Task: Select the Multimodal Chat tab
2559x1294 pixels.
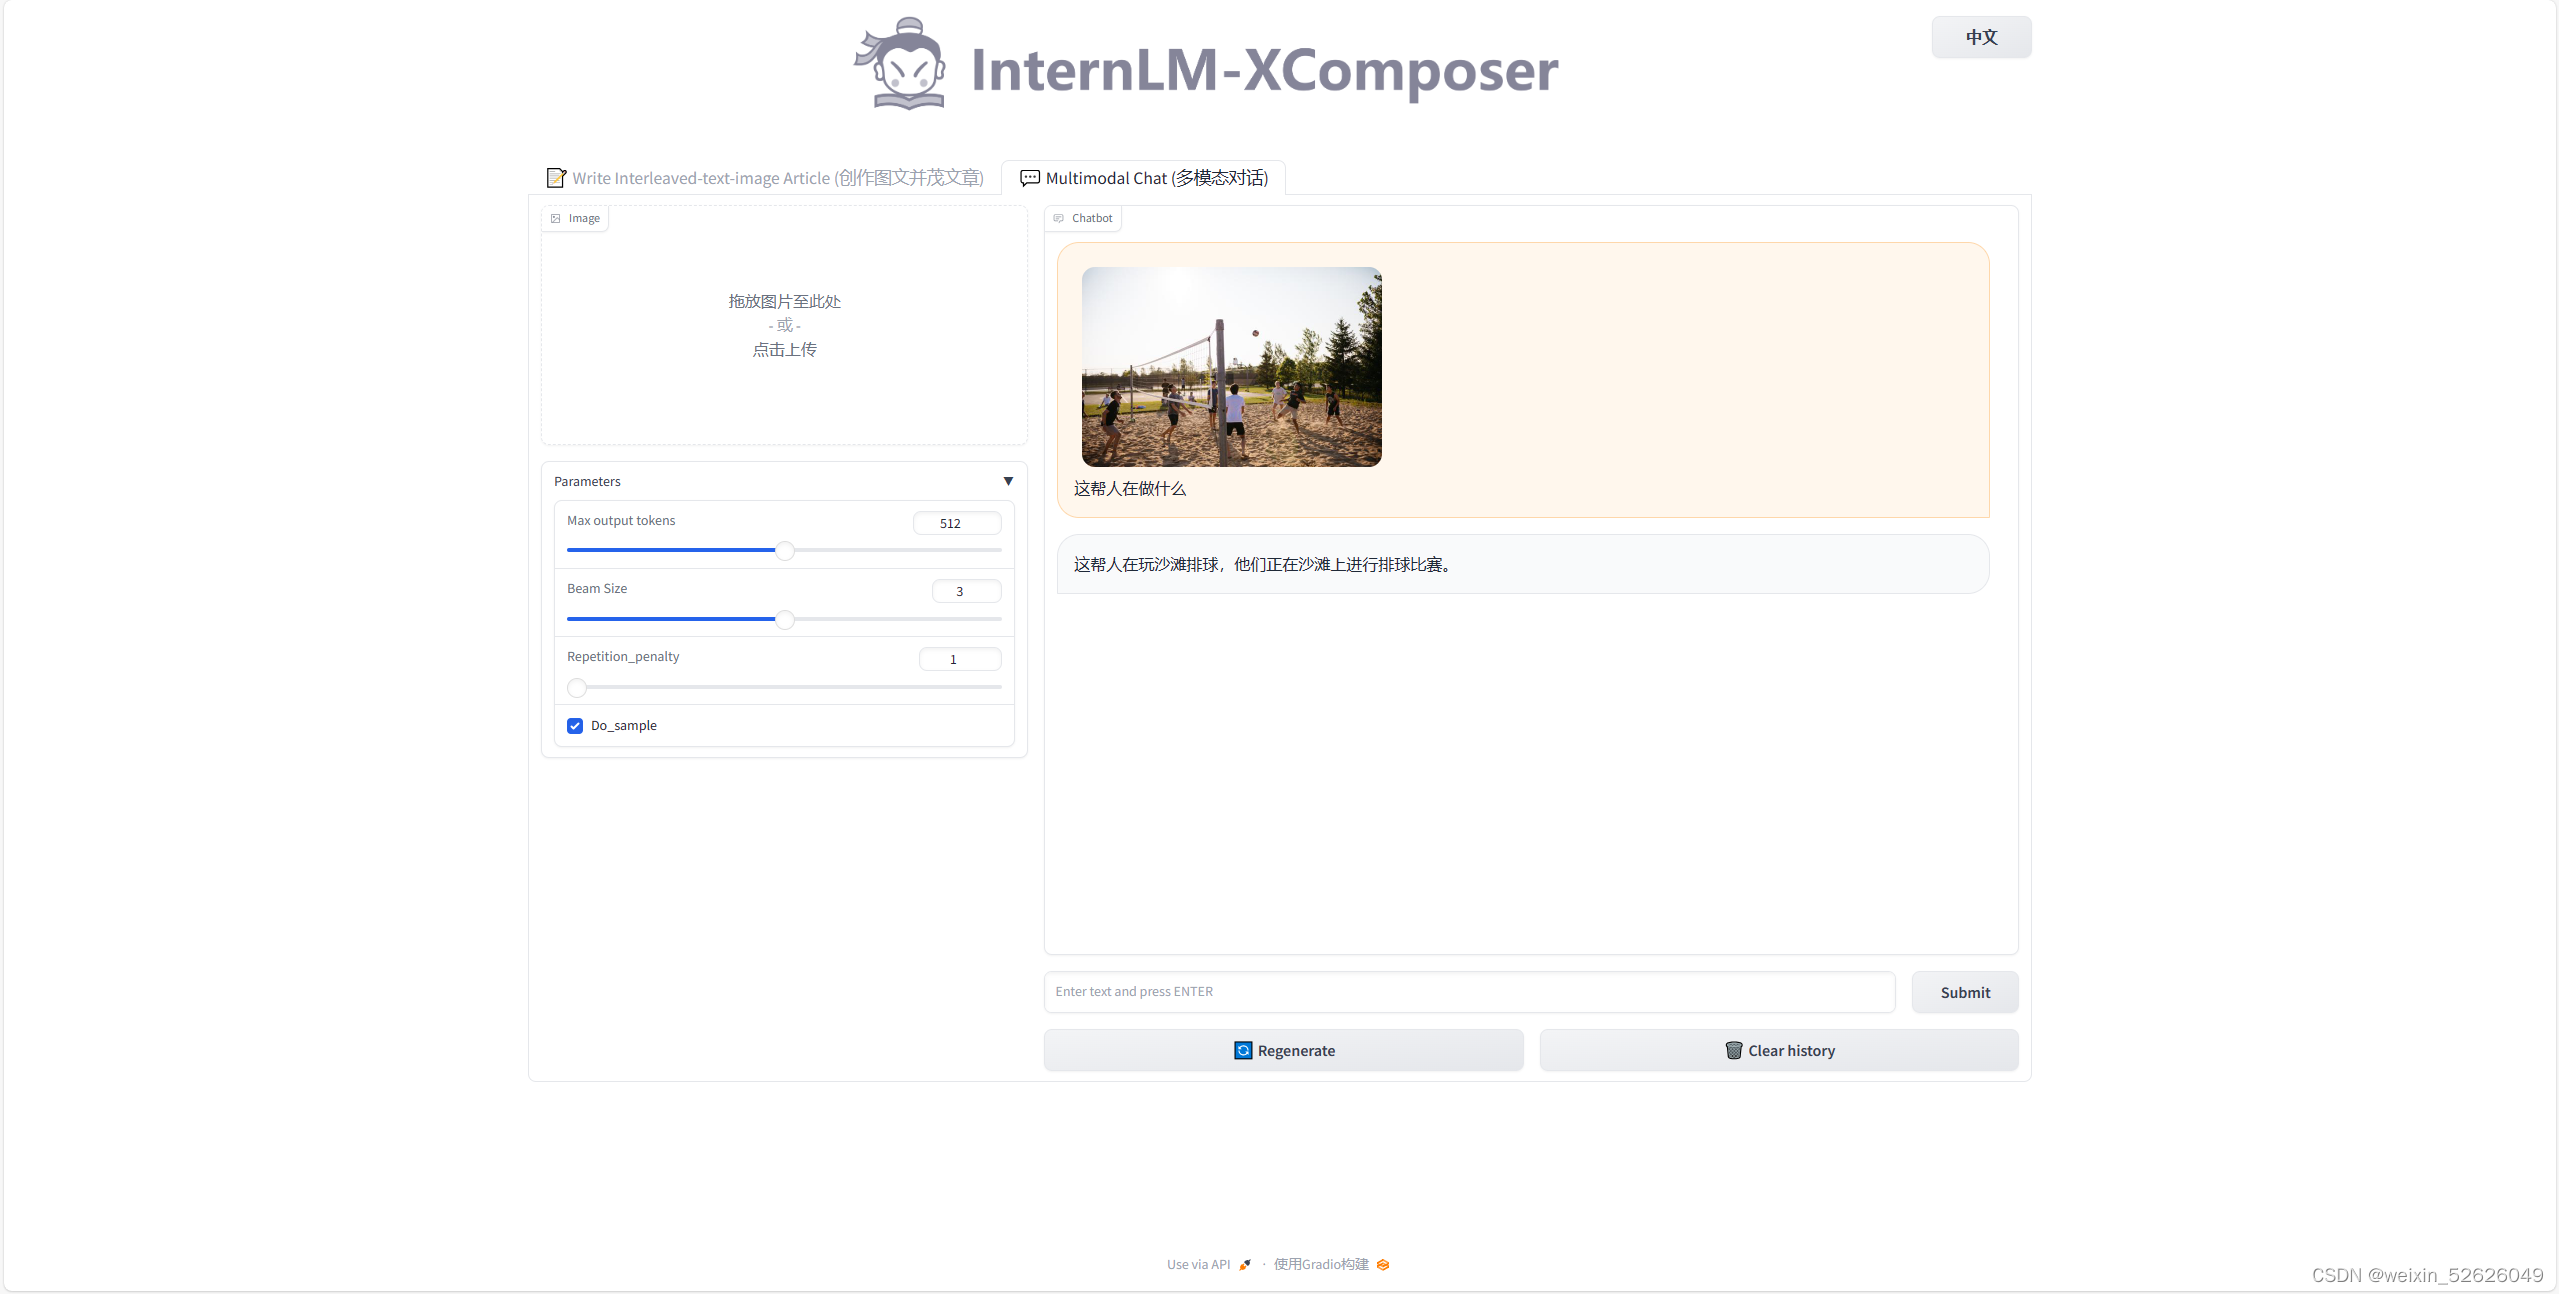Action: 1143,178
